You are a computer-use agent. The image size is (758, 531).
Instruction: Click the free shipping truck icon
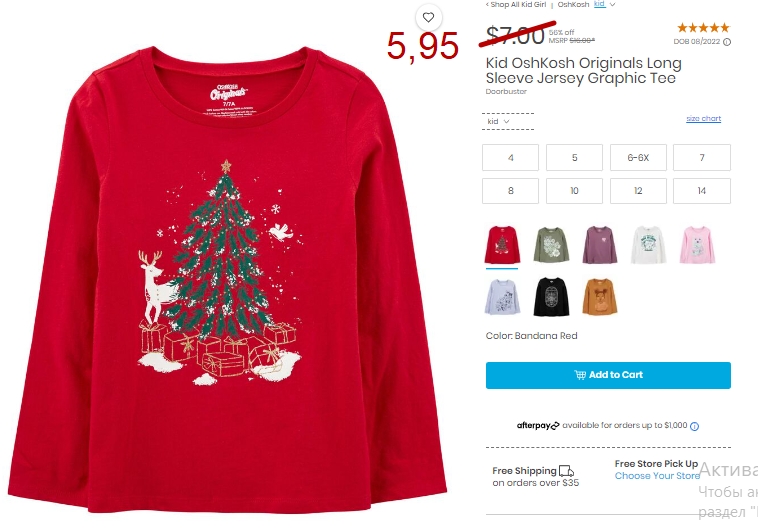pyautogui.click(x=566, y=471)
